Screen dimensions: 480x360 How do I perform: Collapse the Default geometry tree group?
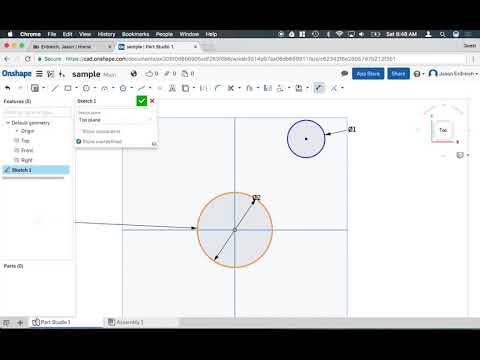point(8,123)
